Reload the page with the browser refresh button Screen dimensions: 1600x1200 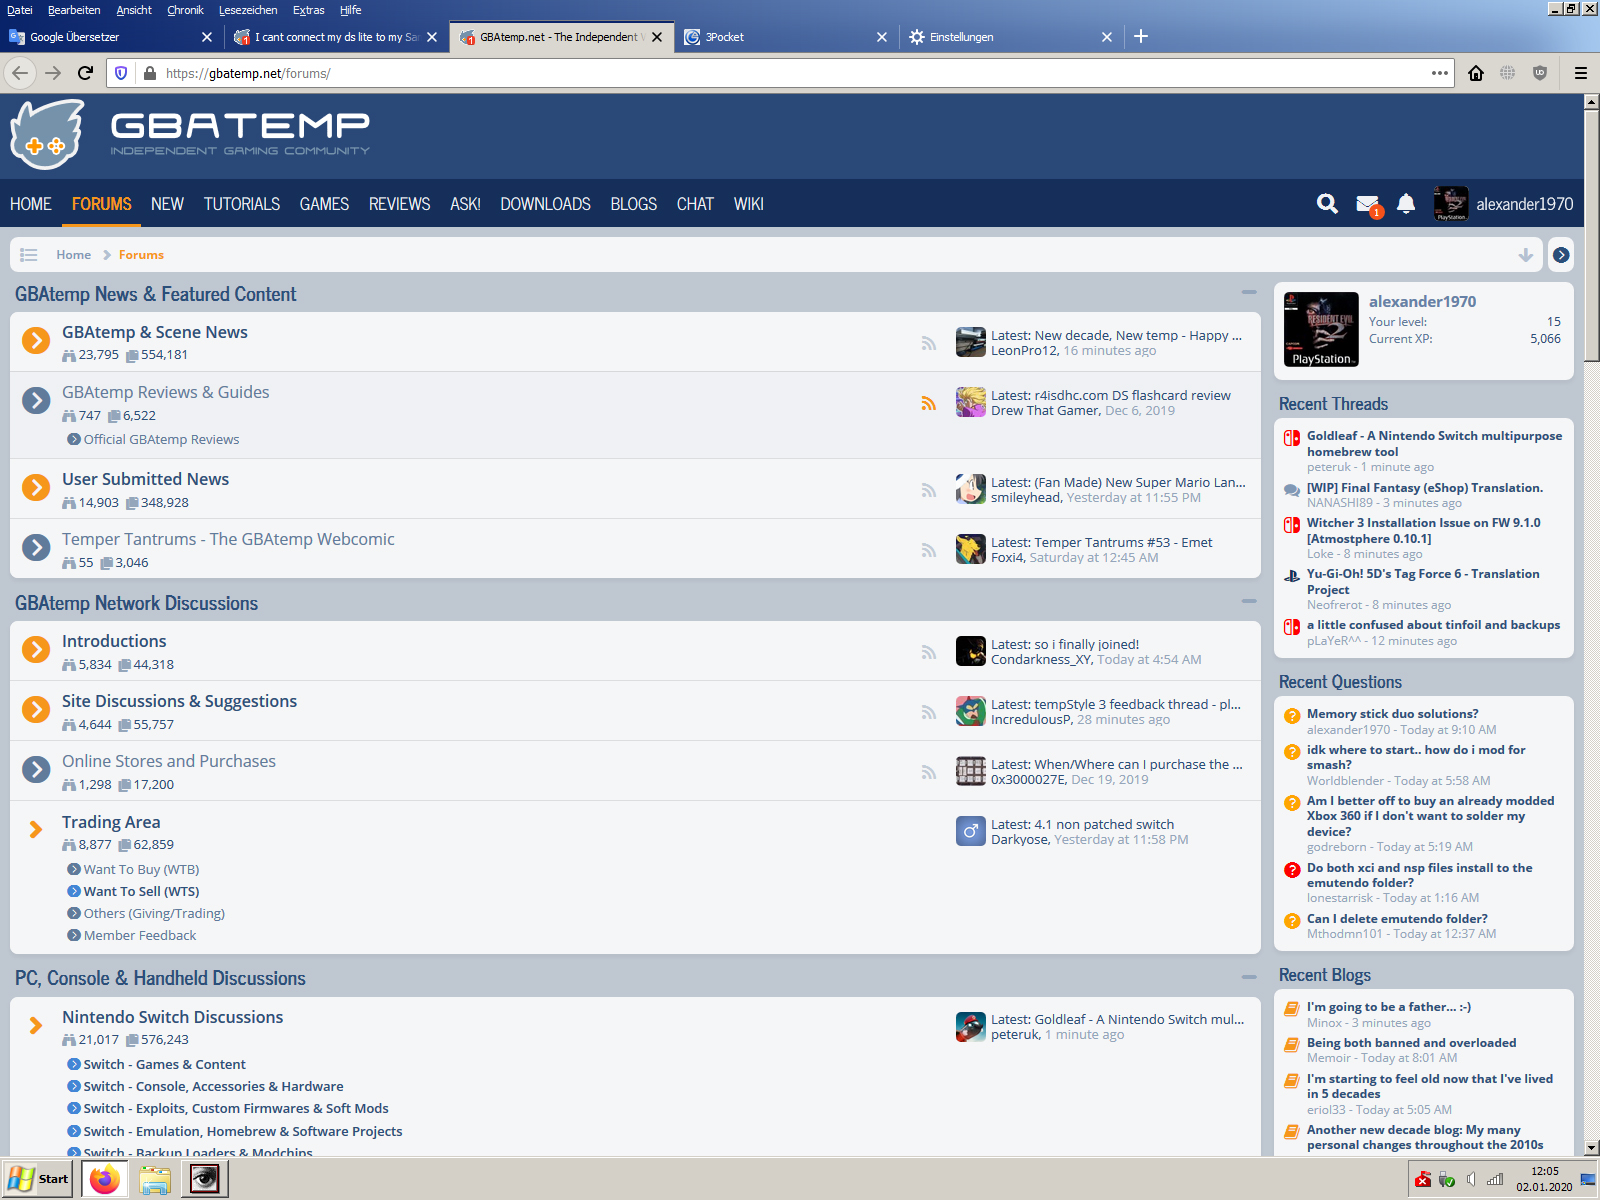(x=86, y=73)
